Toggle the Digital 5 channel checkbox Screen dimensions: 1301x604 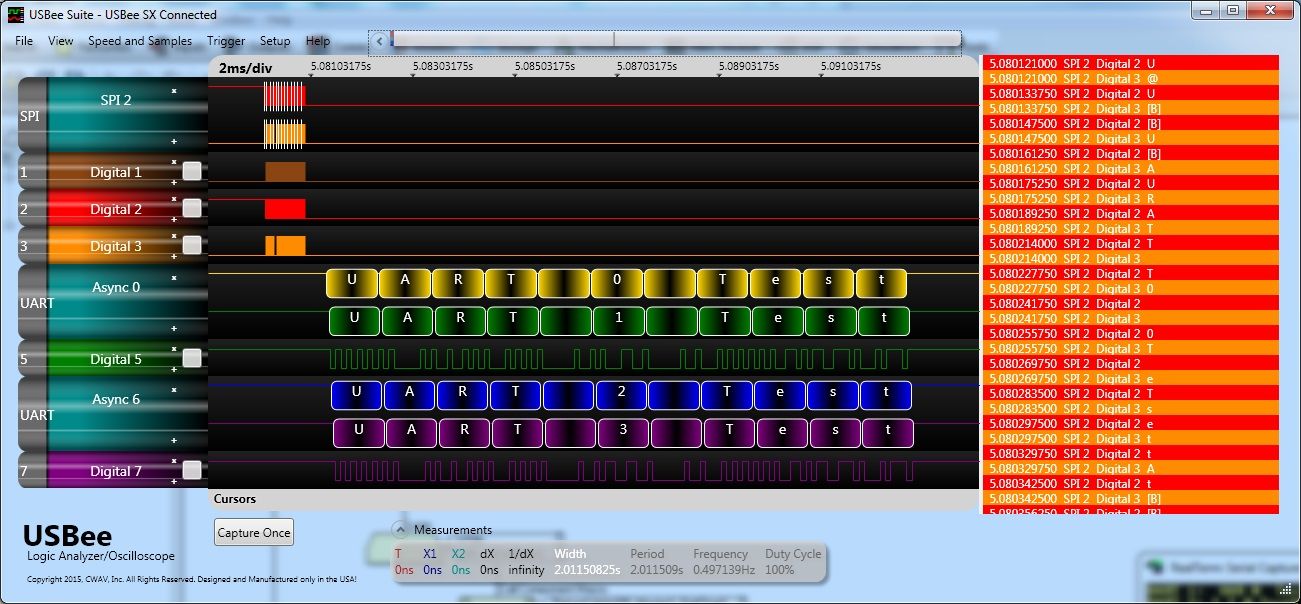click(x=192, y=358)
